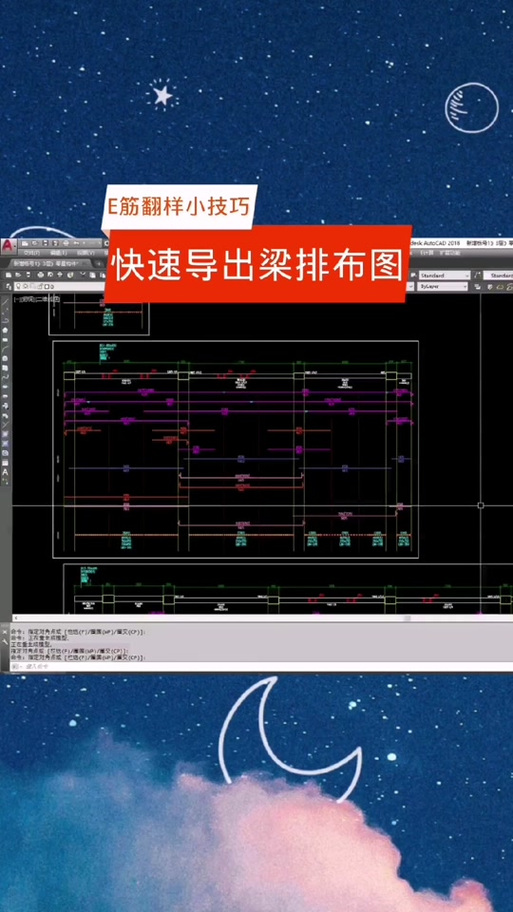Click Save in the Quick Access toolbar
This screenshot has height=912, width=513.
(45, 243)
